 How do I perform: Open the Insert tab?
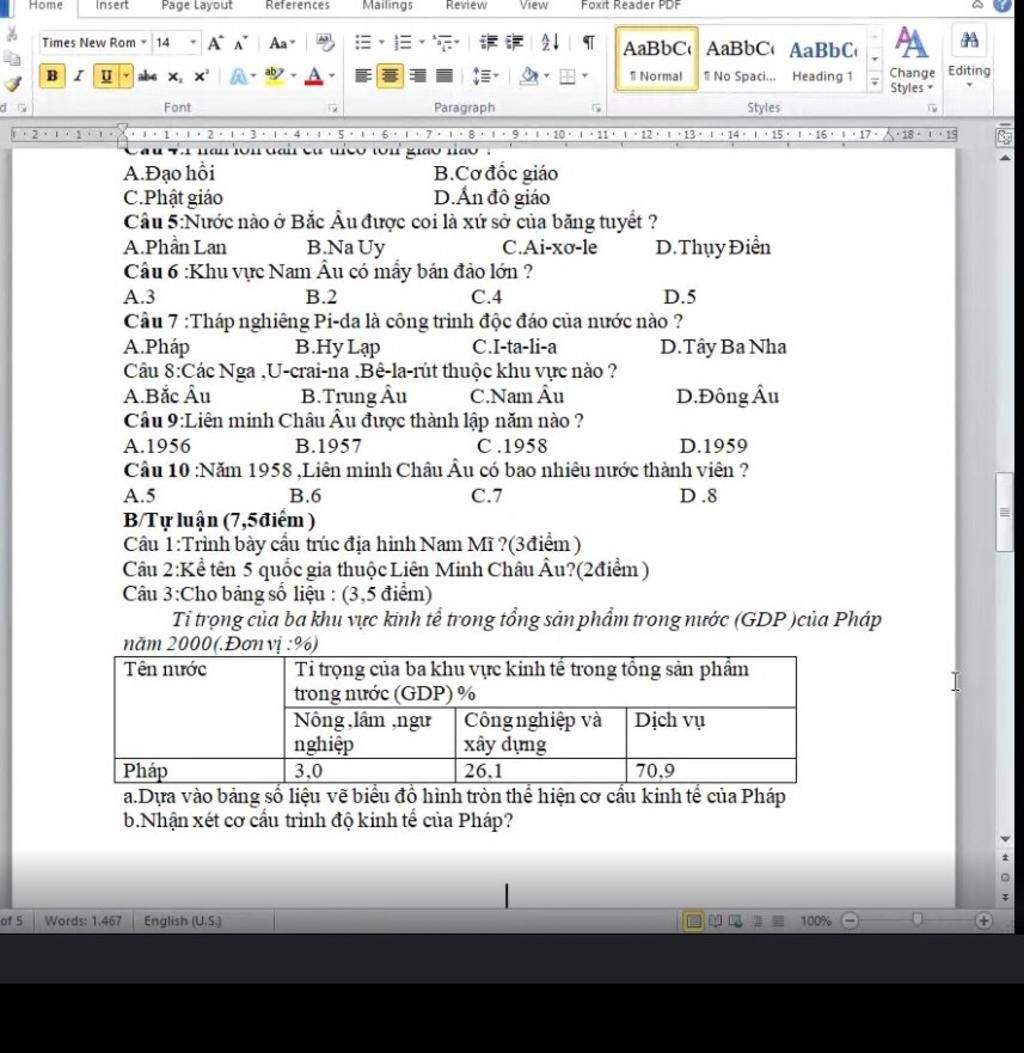(x=111, y=5)
